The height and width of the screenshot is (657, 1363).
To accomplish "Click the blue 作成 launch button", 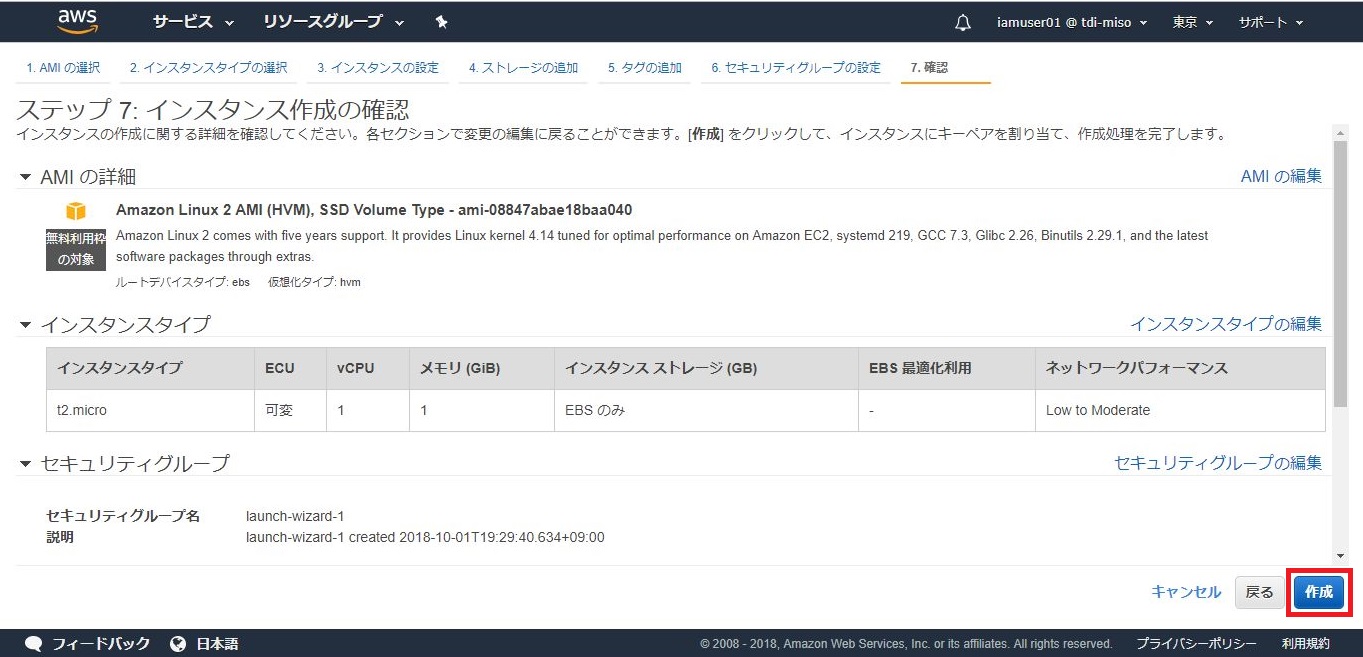I will [x=1319, y=592].
